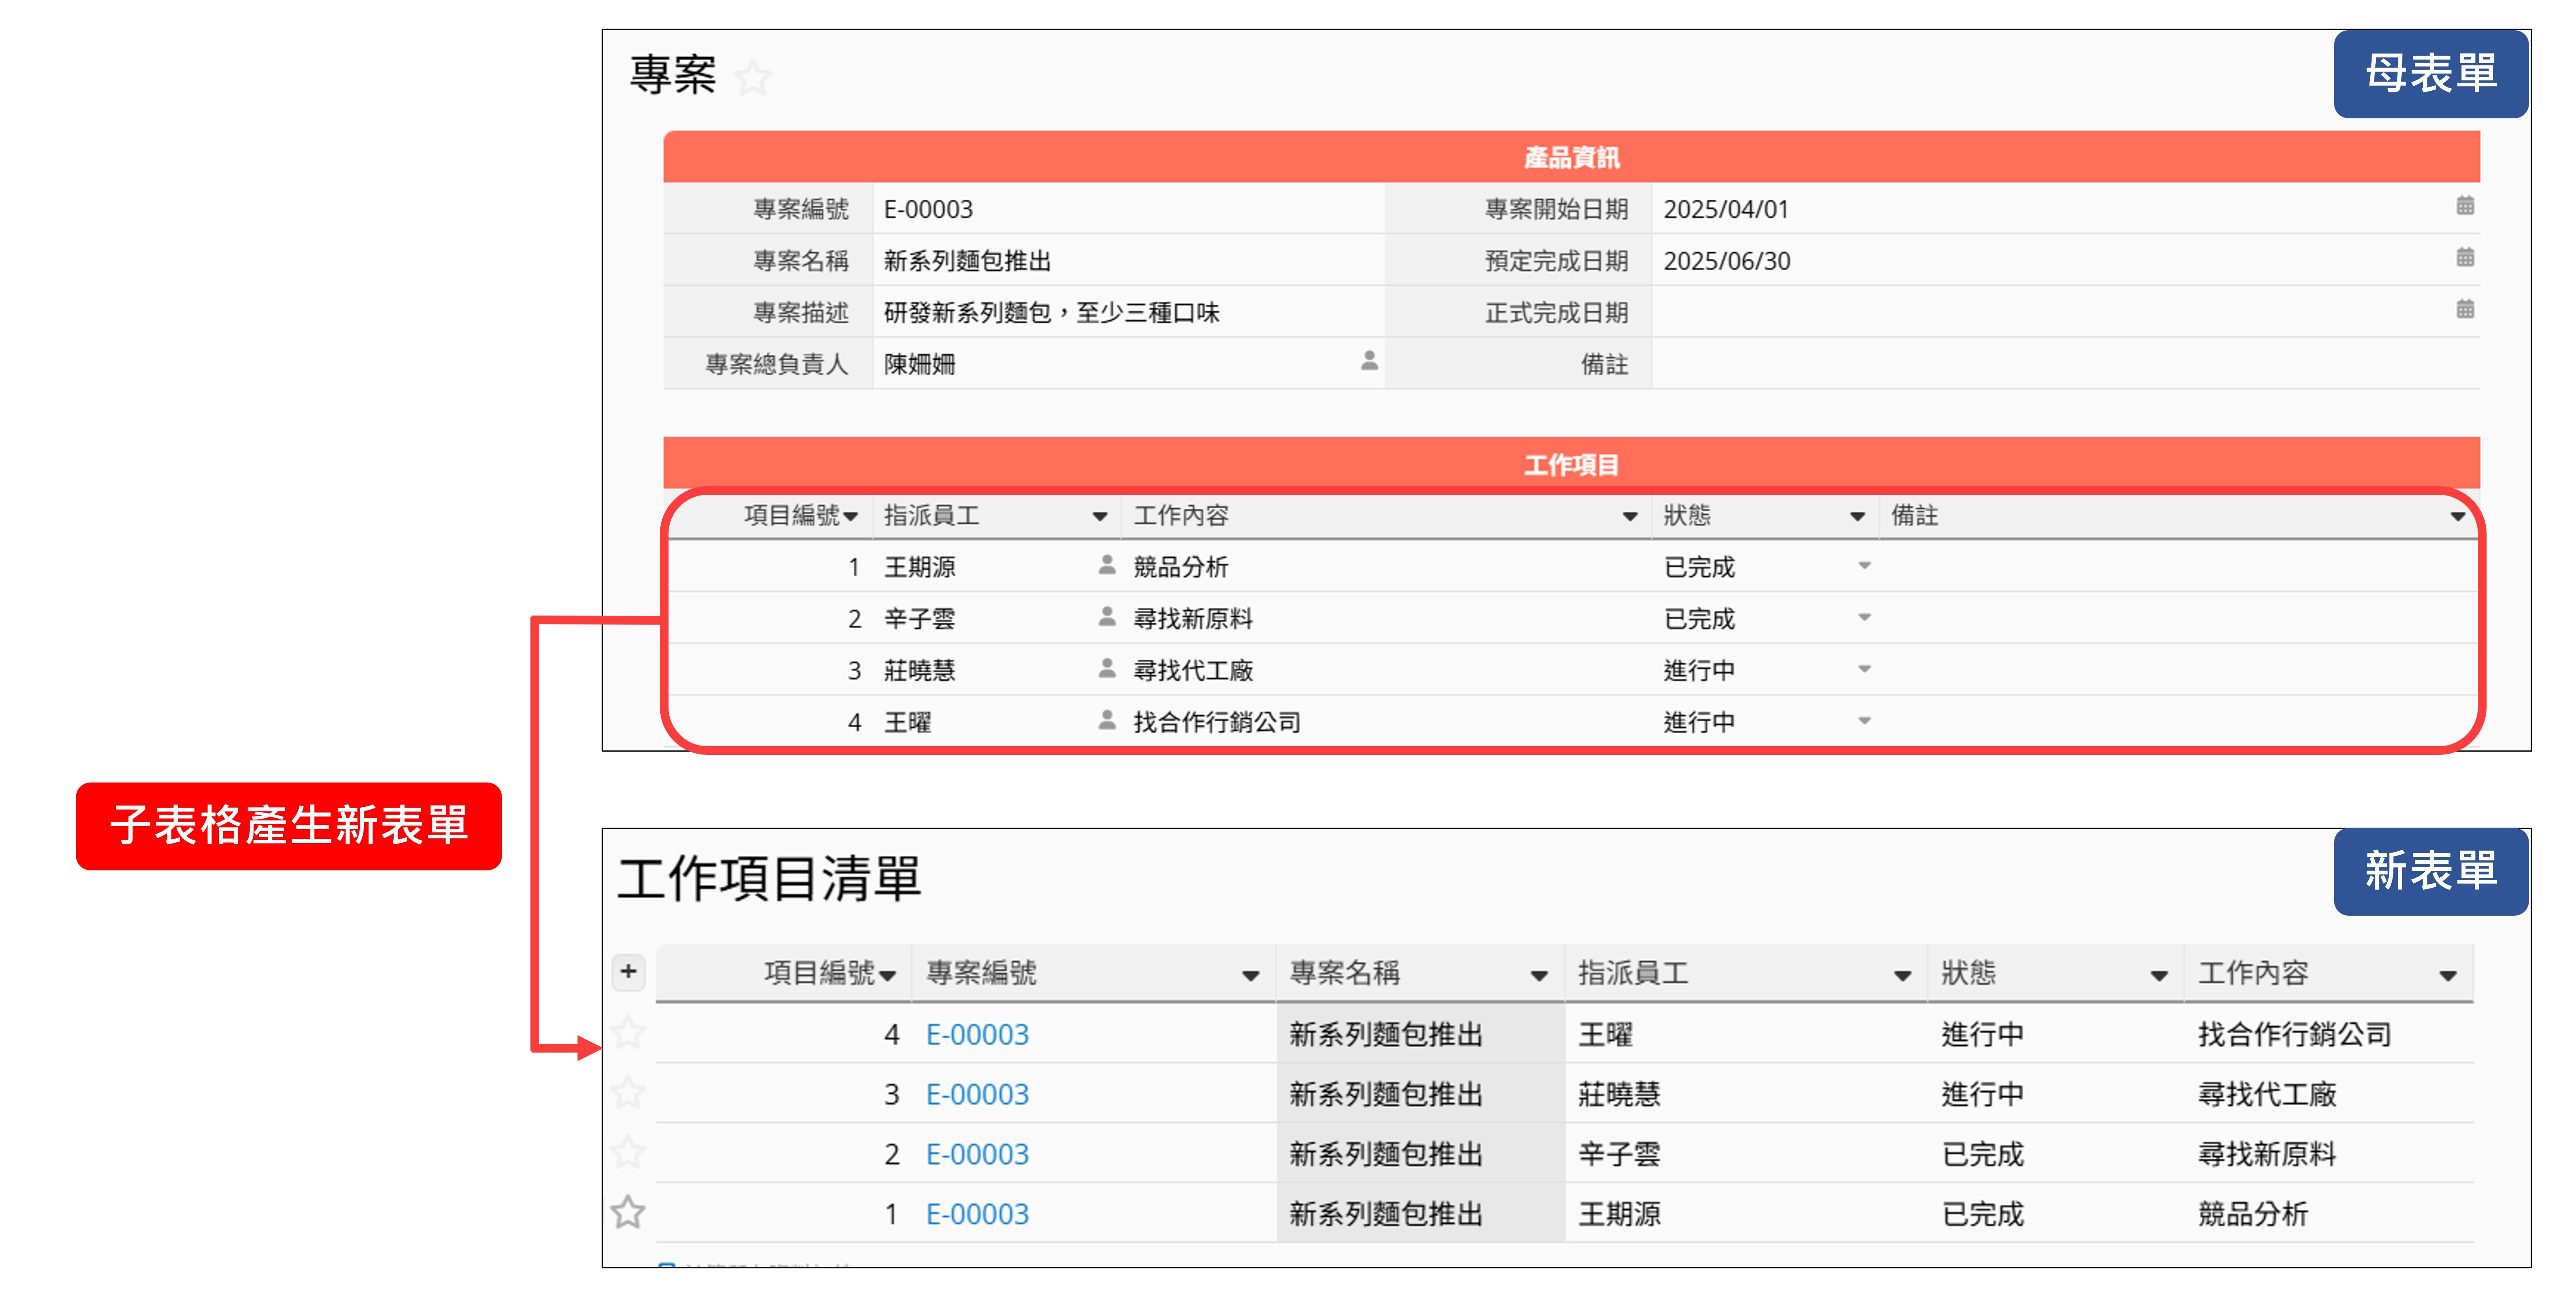
Task: Click 專案編號 field value E-00003 in form
Action: [1129, 209]
